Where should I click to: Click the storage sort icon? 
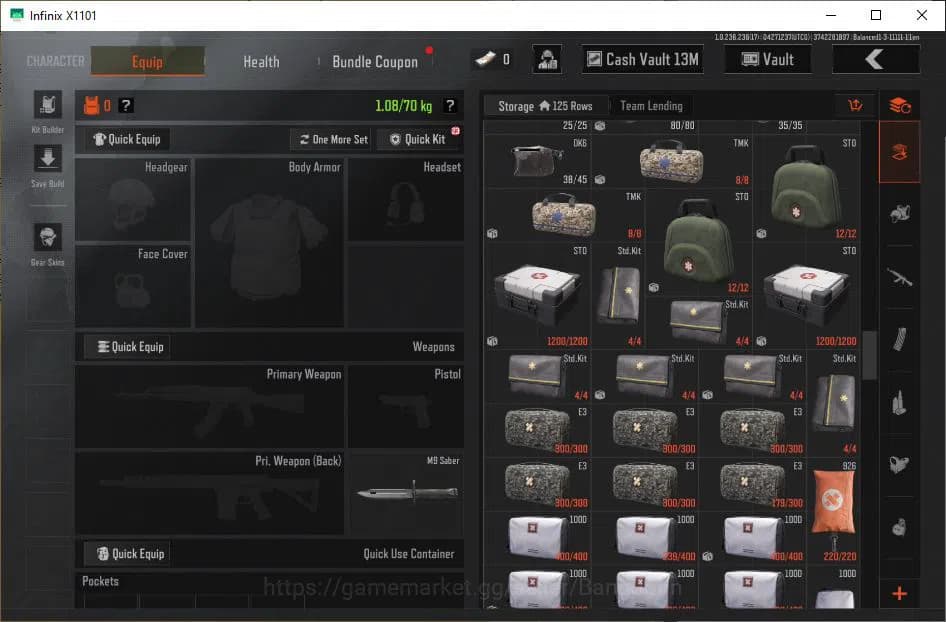[855, 106]
